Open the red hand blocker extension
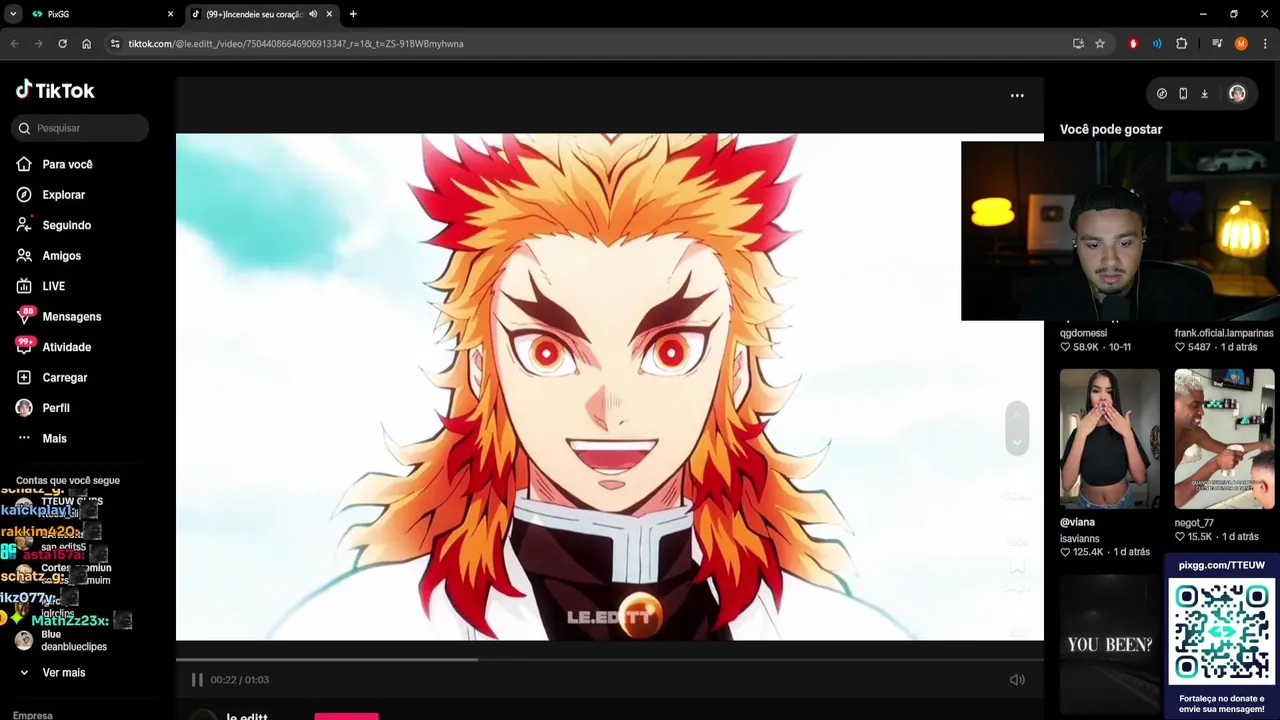Image resolution: width=1280 pixels, height=720 pixels. click(1133, 44)
